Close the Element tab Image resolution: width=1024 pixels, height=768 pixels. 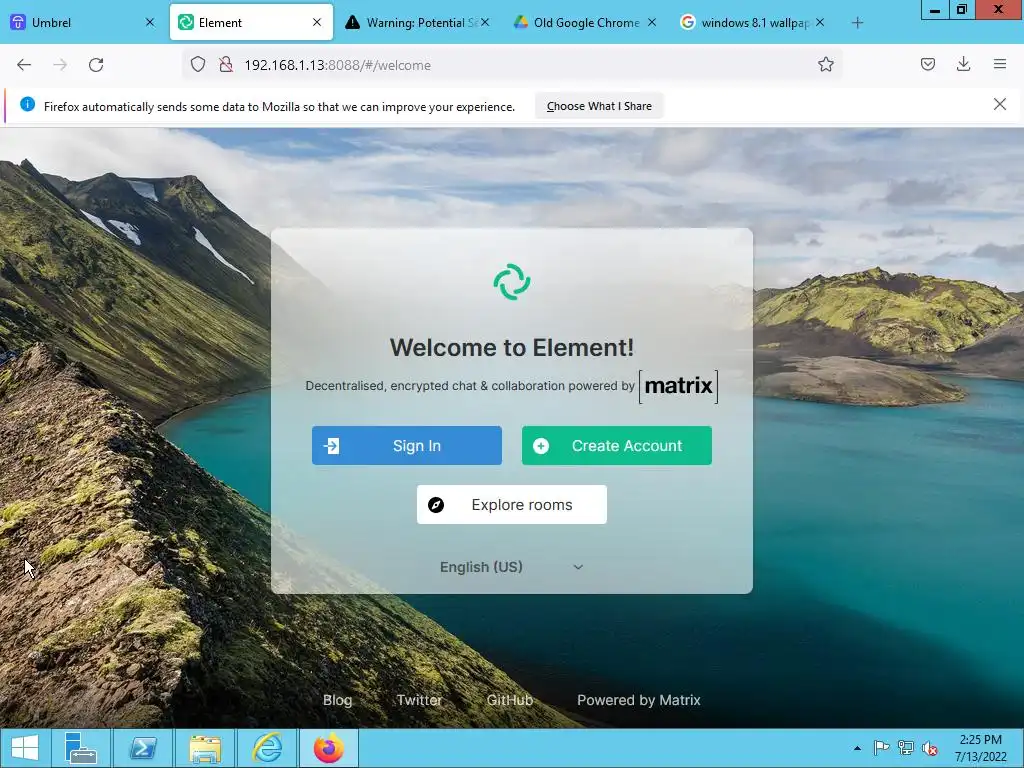(x=317, y=22)
